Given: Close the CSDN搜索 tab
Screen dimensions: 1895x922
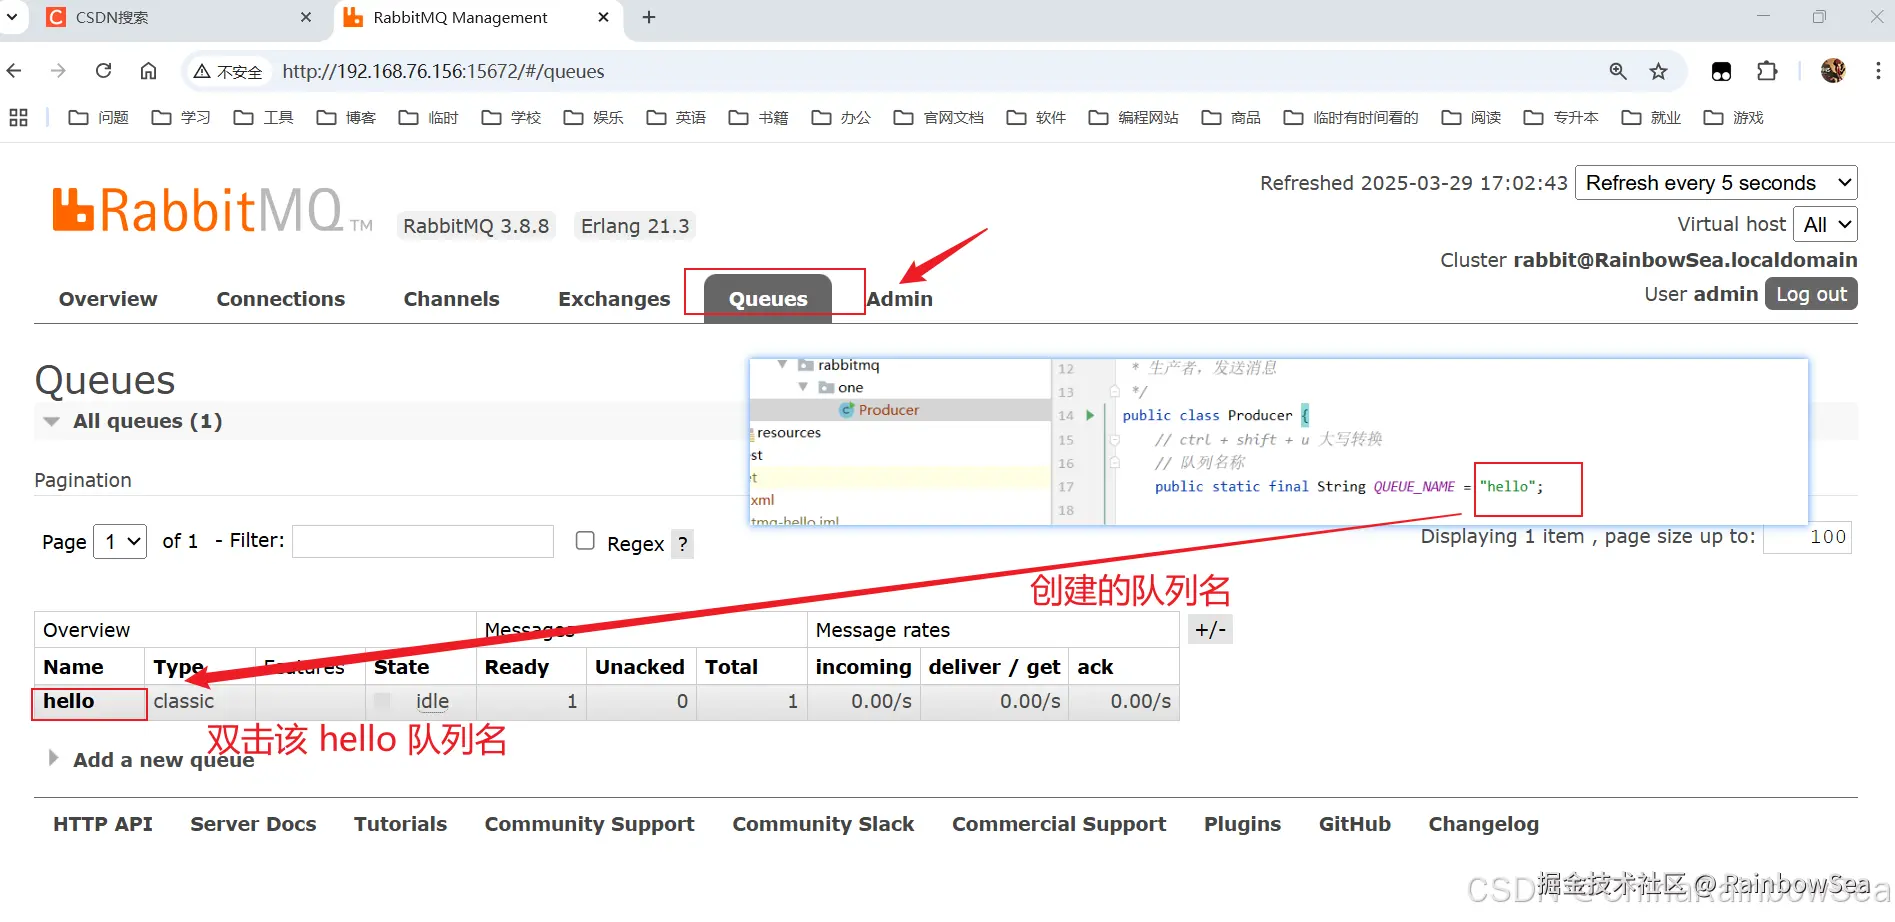Looking at the screenshot, I should point(306,17).
